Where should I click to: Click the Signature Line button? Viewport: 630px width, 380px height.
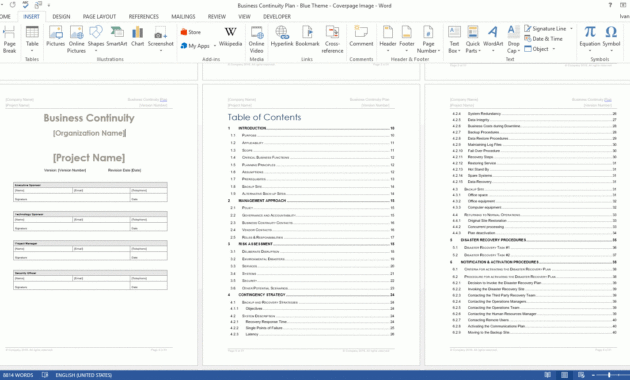point(545,29)
